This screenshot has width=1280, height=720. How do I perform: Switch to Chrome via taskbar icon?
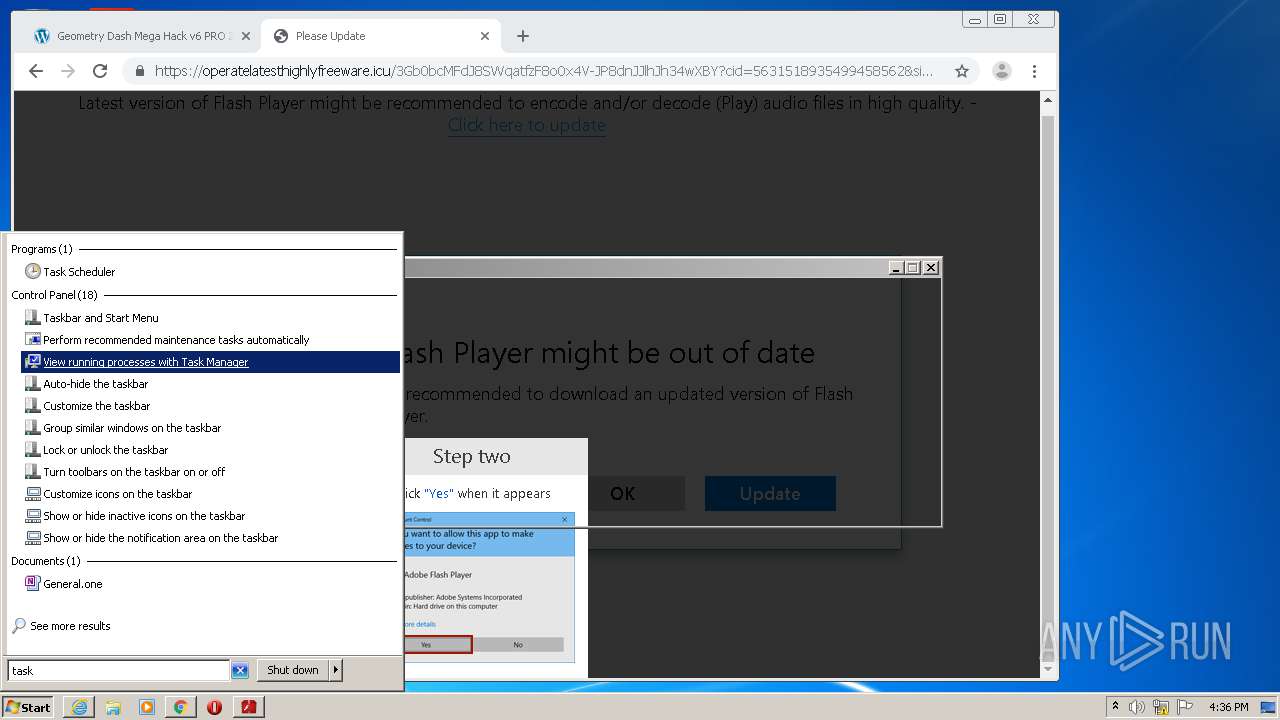click(180, 707)
